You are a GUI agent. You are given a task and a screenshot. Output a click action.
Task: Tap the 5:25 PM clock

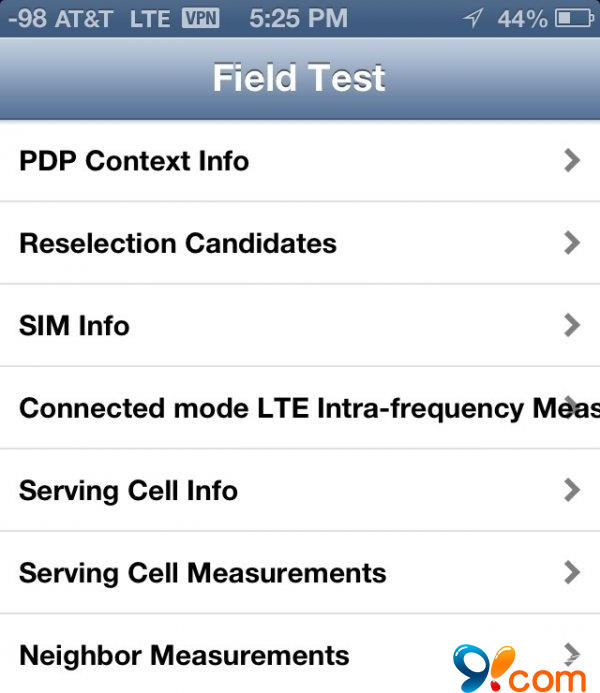coord(298,18)
